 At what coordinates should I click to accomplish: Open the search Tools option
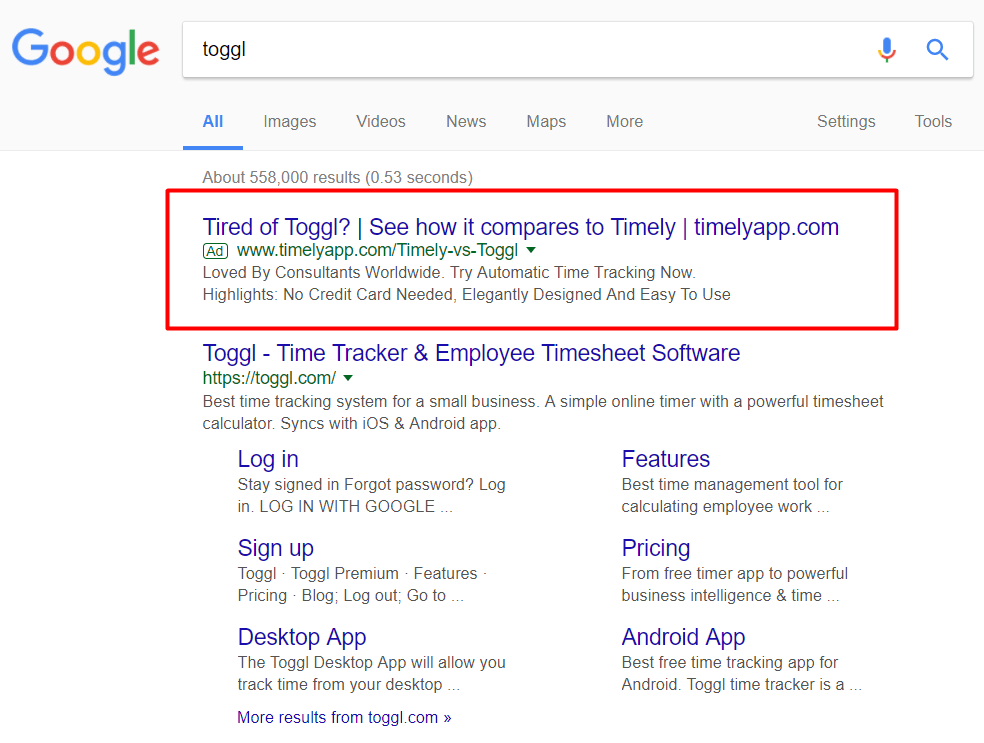(x=933, y=121)
